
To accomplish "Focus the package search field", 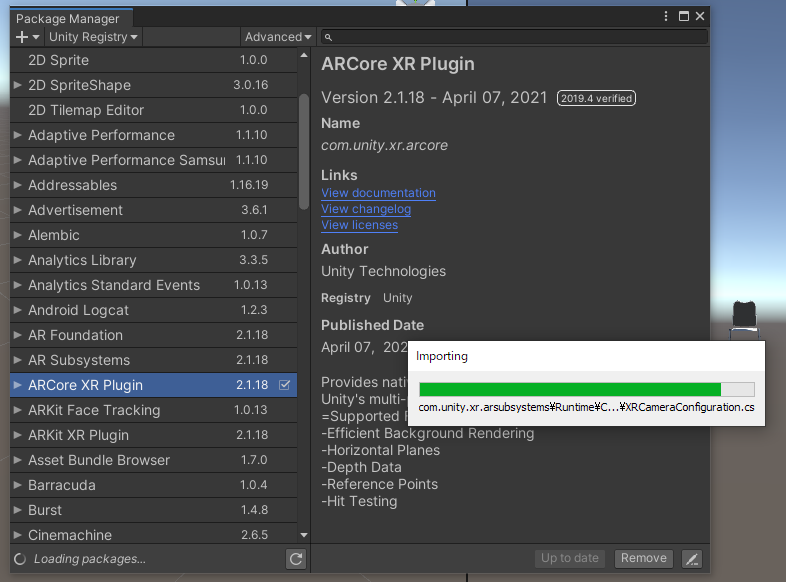I will tap(514, 37).
